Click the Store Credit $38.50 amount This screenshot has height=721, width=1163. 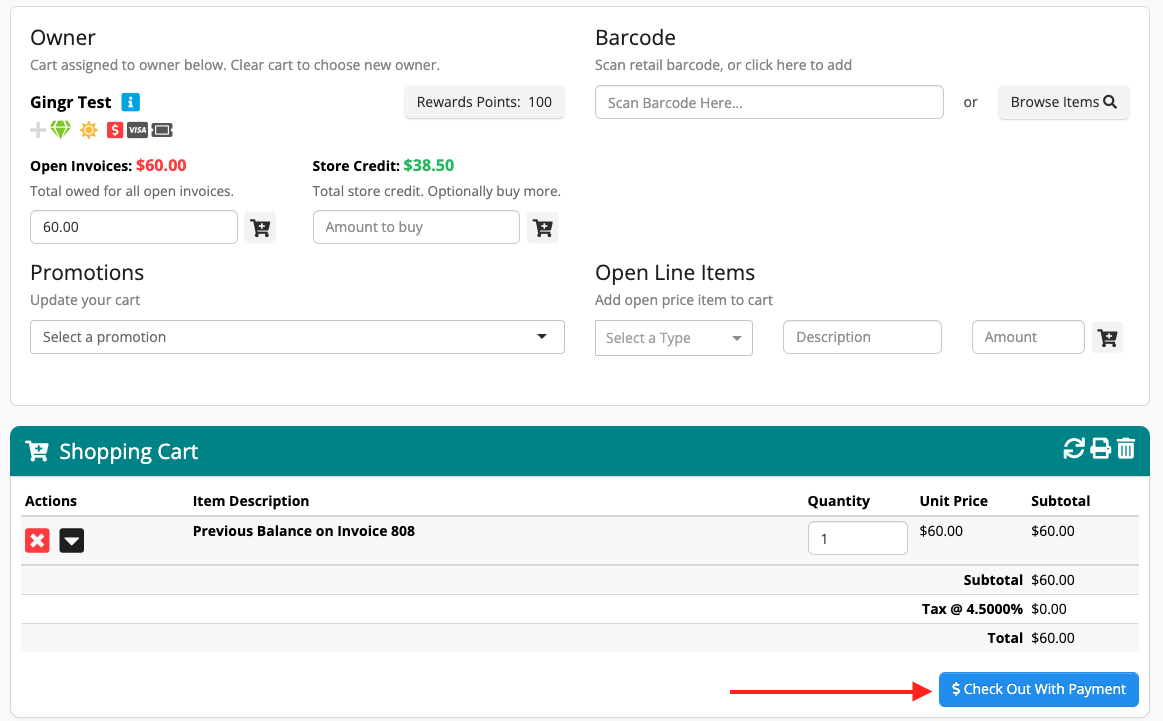pyautogui.click(x=429, y=165)
